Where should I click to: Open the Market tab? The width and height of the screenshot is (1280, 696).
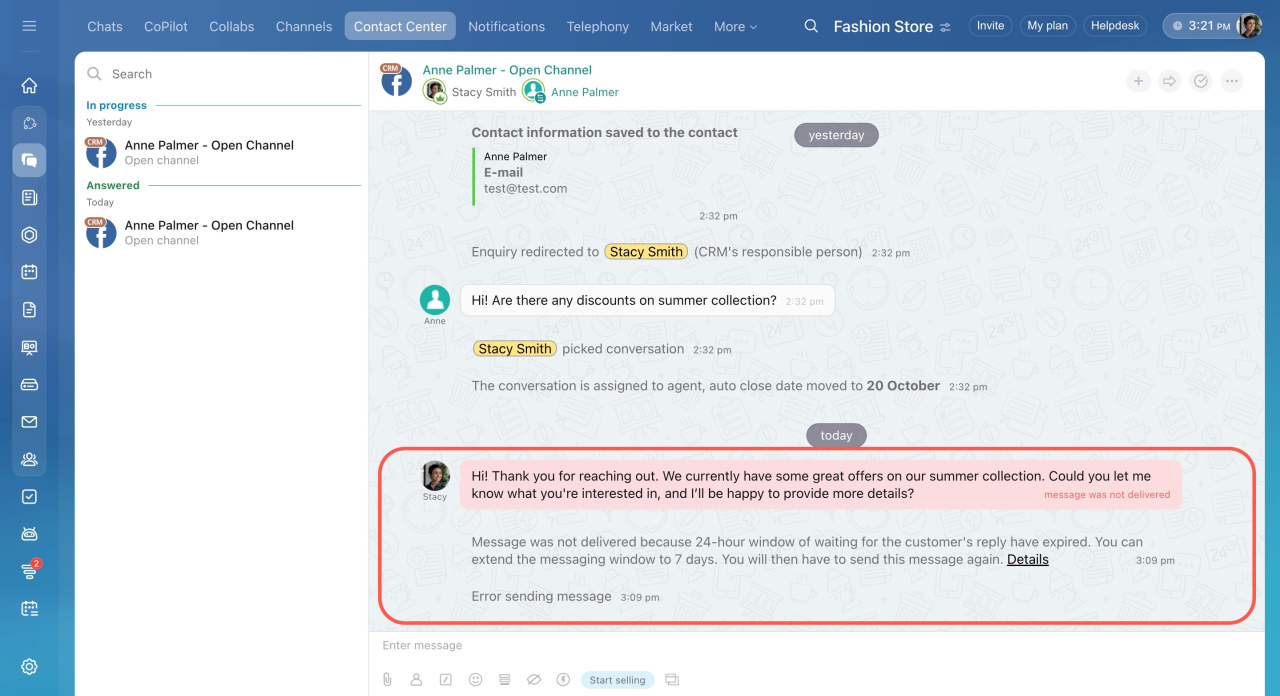click(x=671, y=26)
